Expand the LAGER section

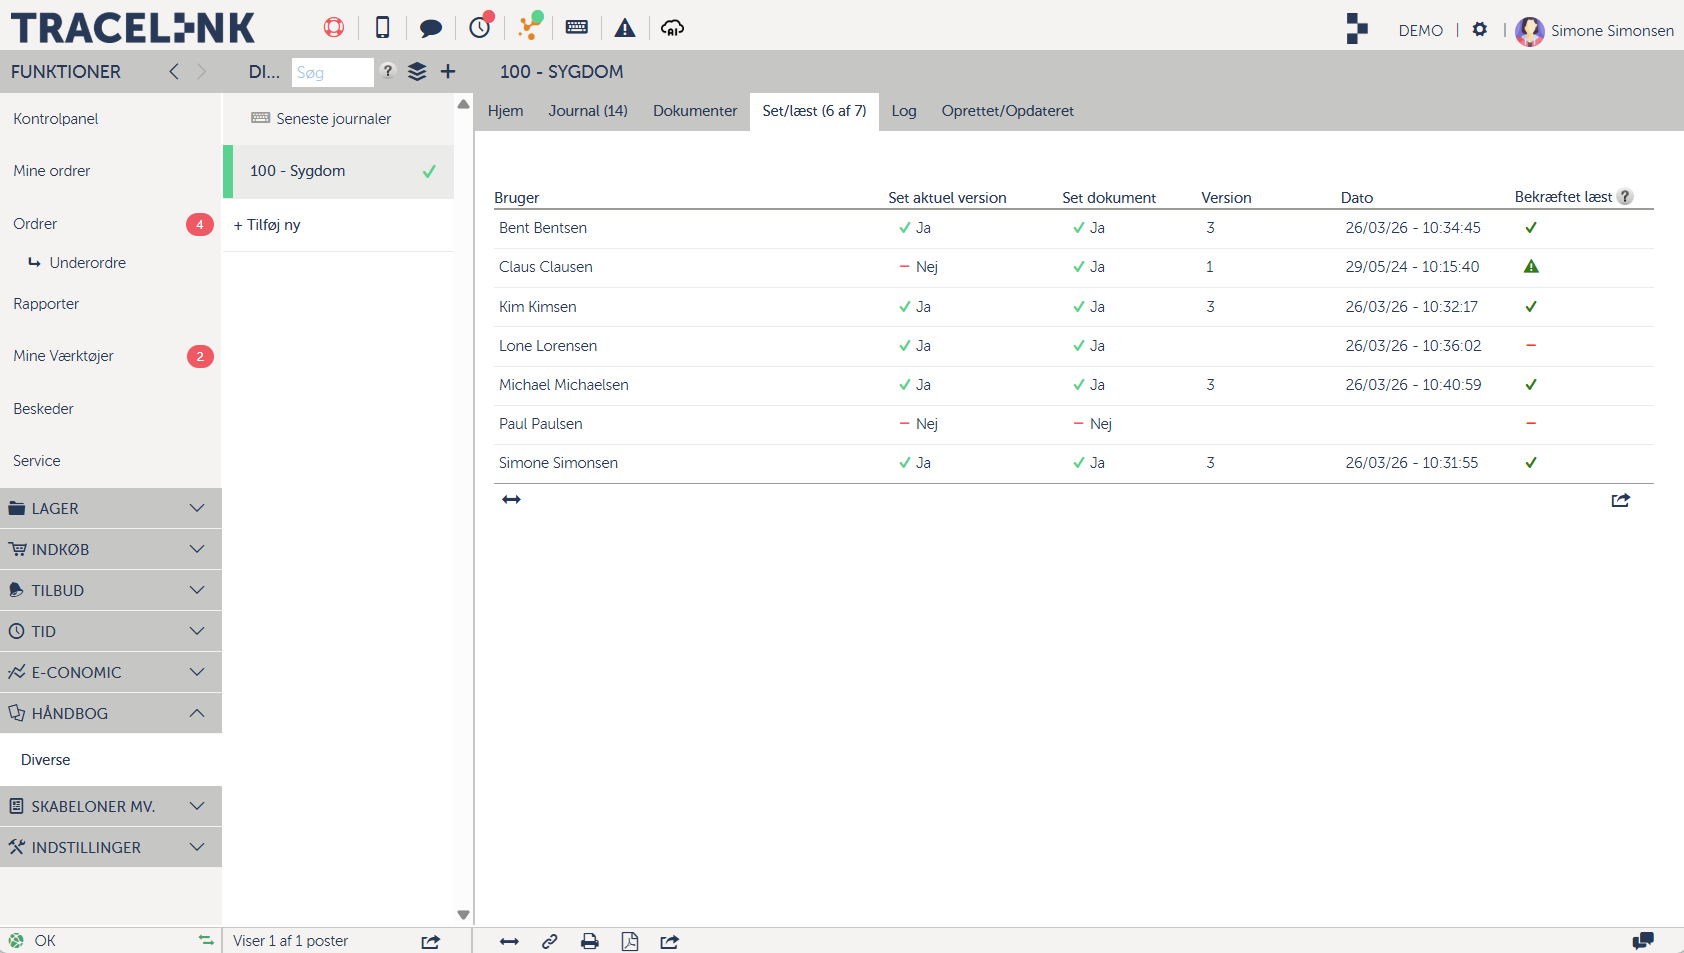110,509
